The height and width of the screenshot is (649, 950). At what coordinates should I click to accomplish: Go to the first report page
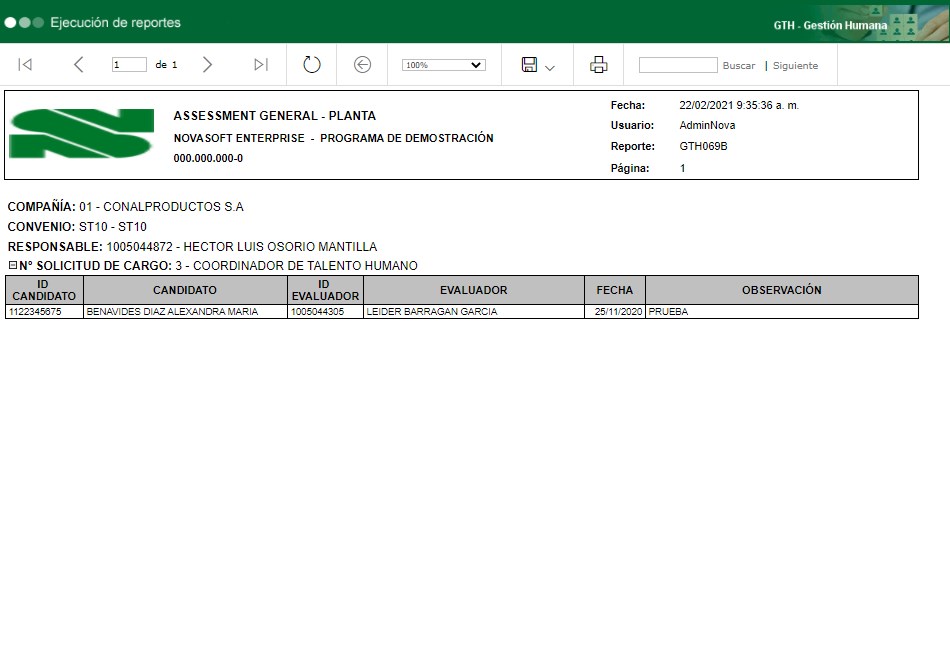click(x=26, y=65)
